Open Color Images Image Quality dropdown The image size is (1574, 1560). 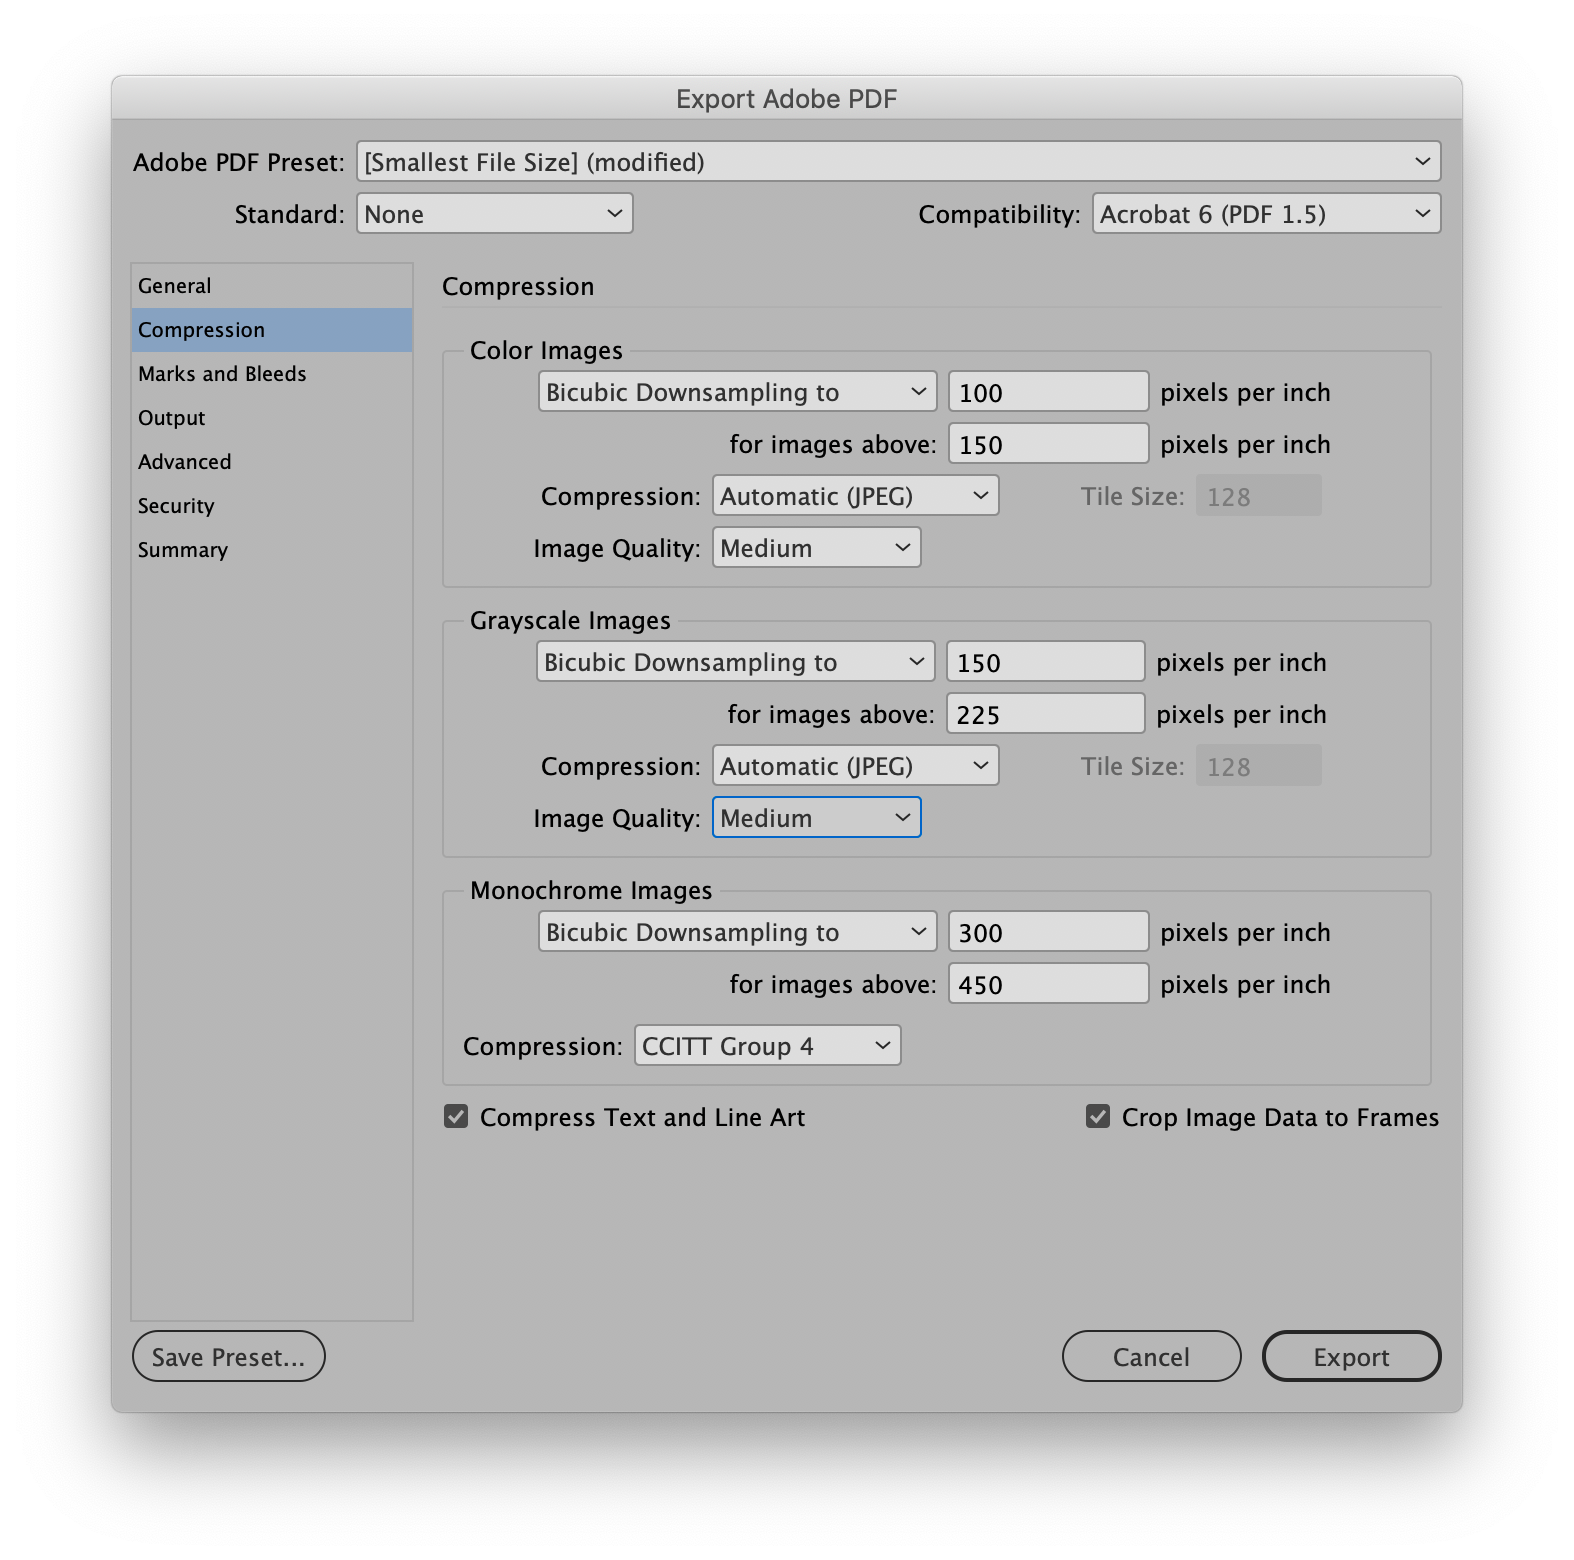pyautogui.click(x=816, y=548)
